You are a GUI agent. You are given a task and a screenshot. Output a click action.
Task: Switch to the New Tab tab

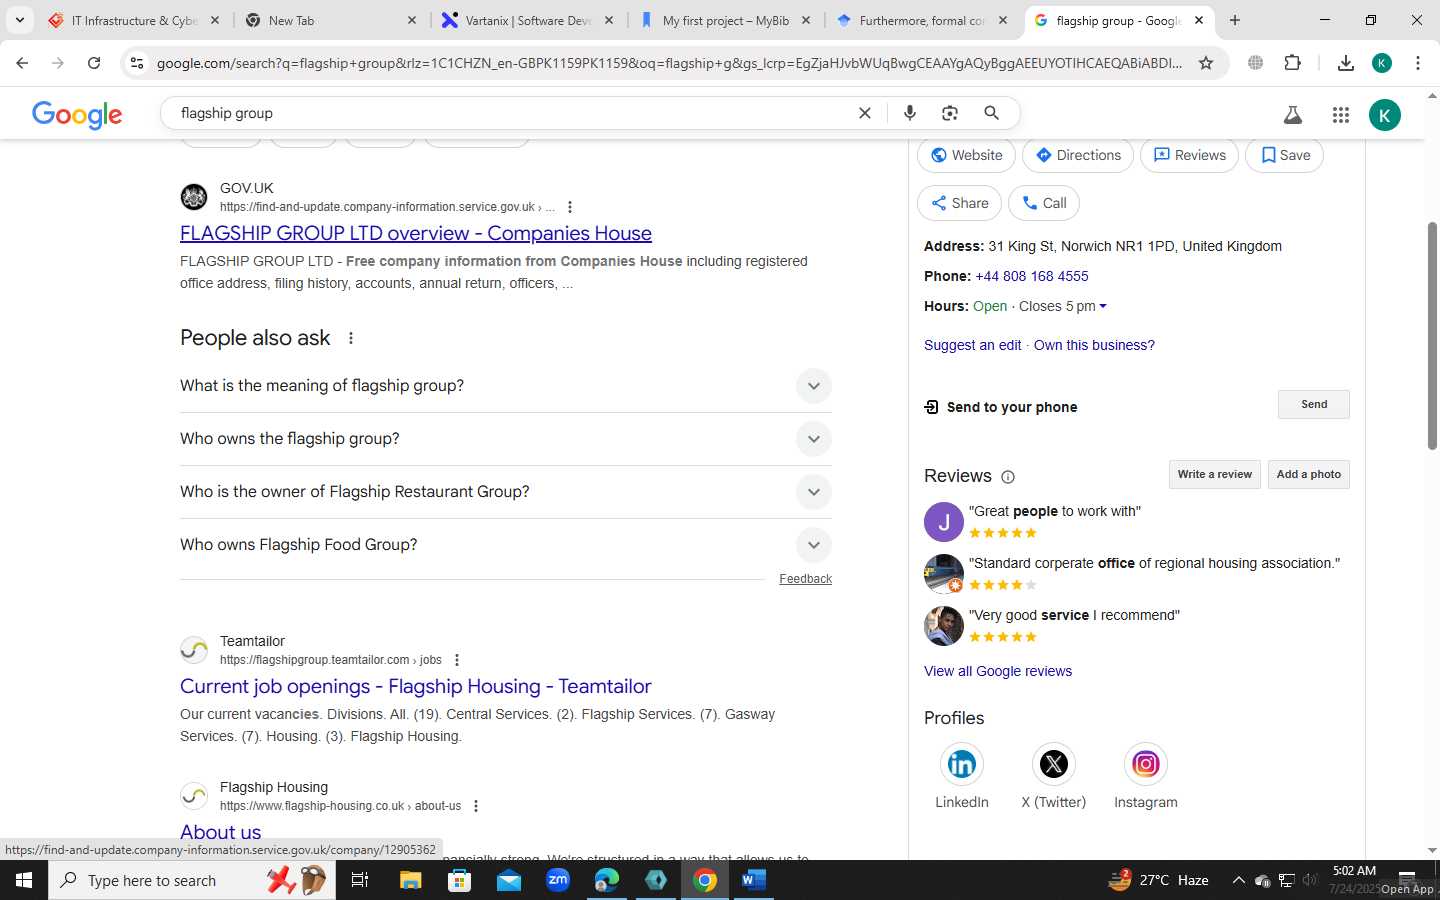coord(330,20)
